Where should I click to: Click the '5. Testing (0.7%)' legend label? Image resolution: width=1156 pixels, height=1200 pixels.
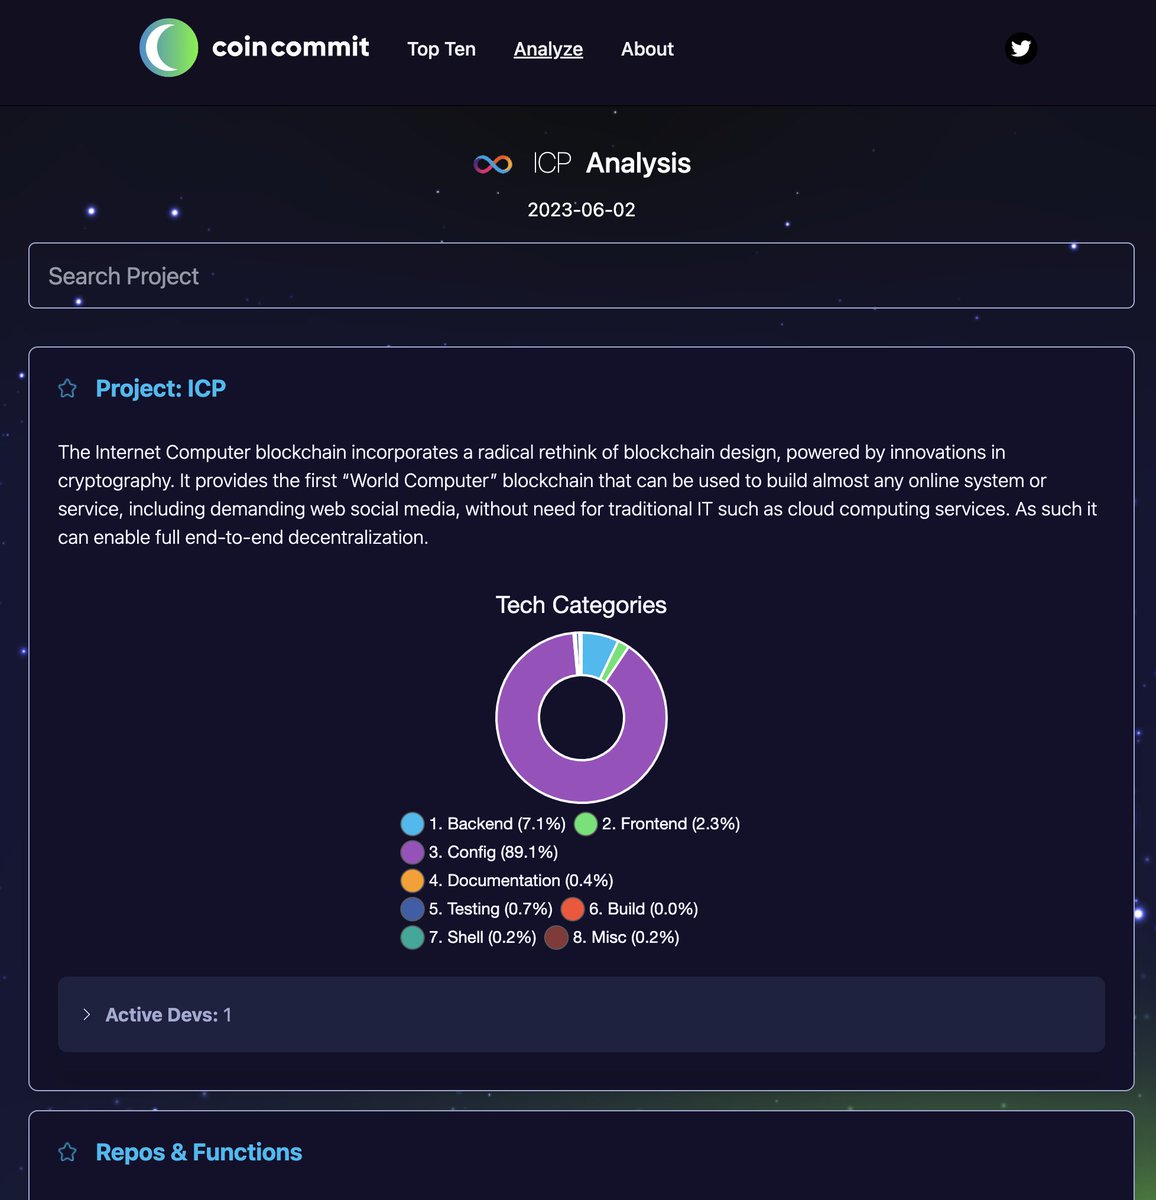pyautogui.click(x=490, y=909)
